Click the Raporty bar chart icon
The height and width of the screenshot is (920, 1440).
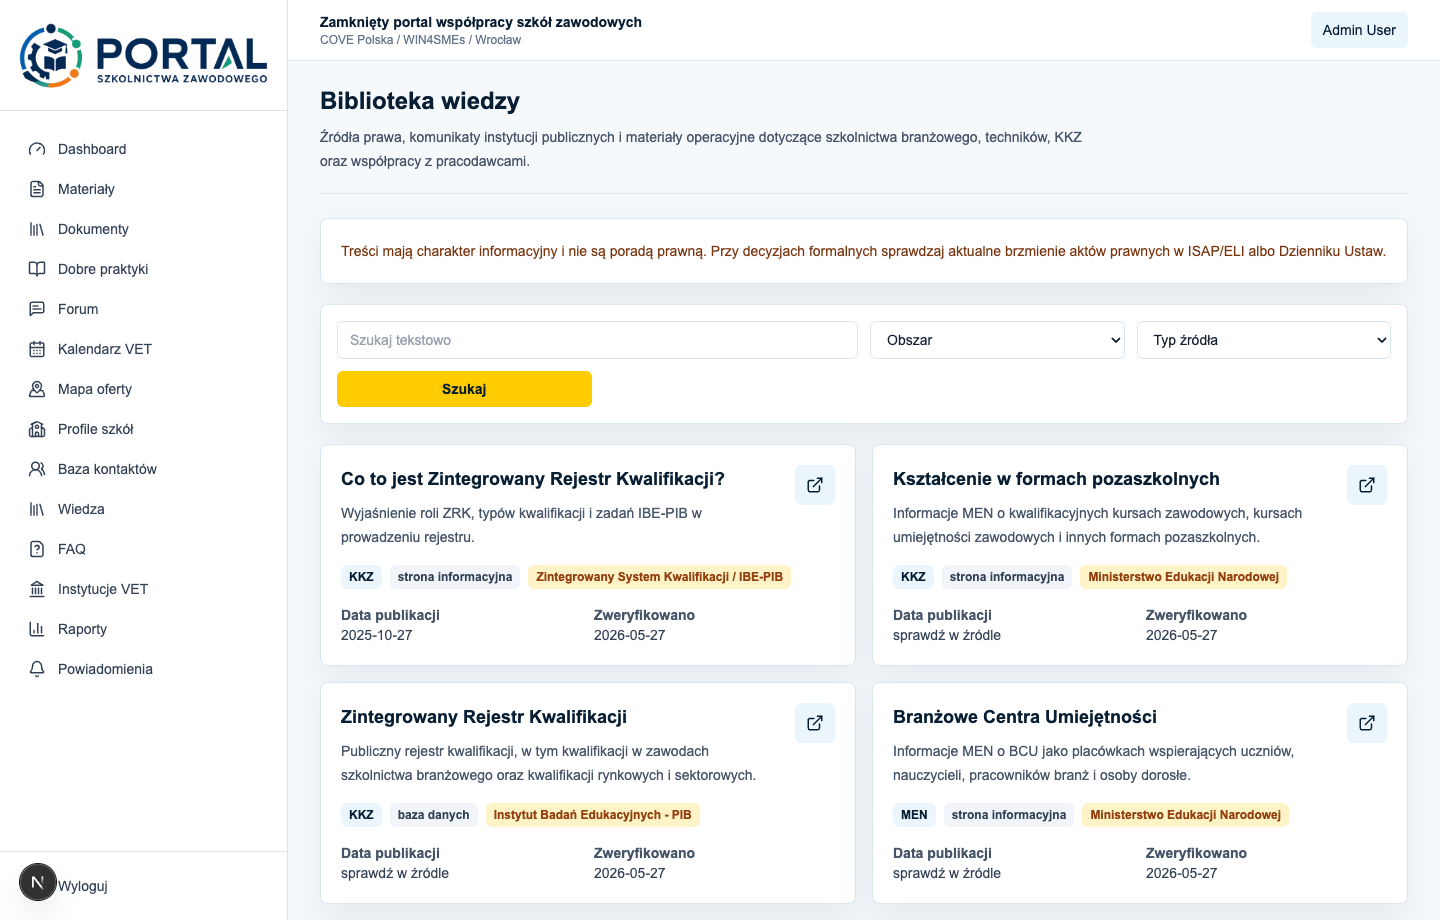[37, 629]
